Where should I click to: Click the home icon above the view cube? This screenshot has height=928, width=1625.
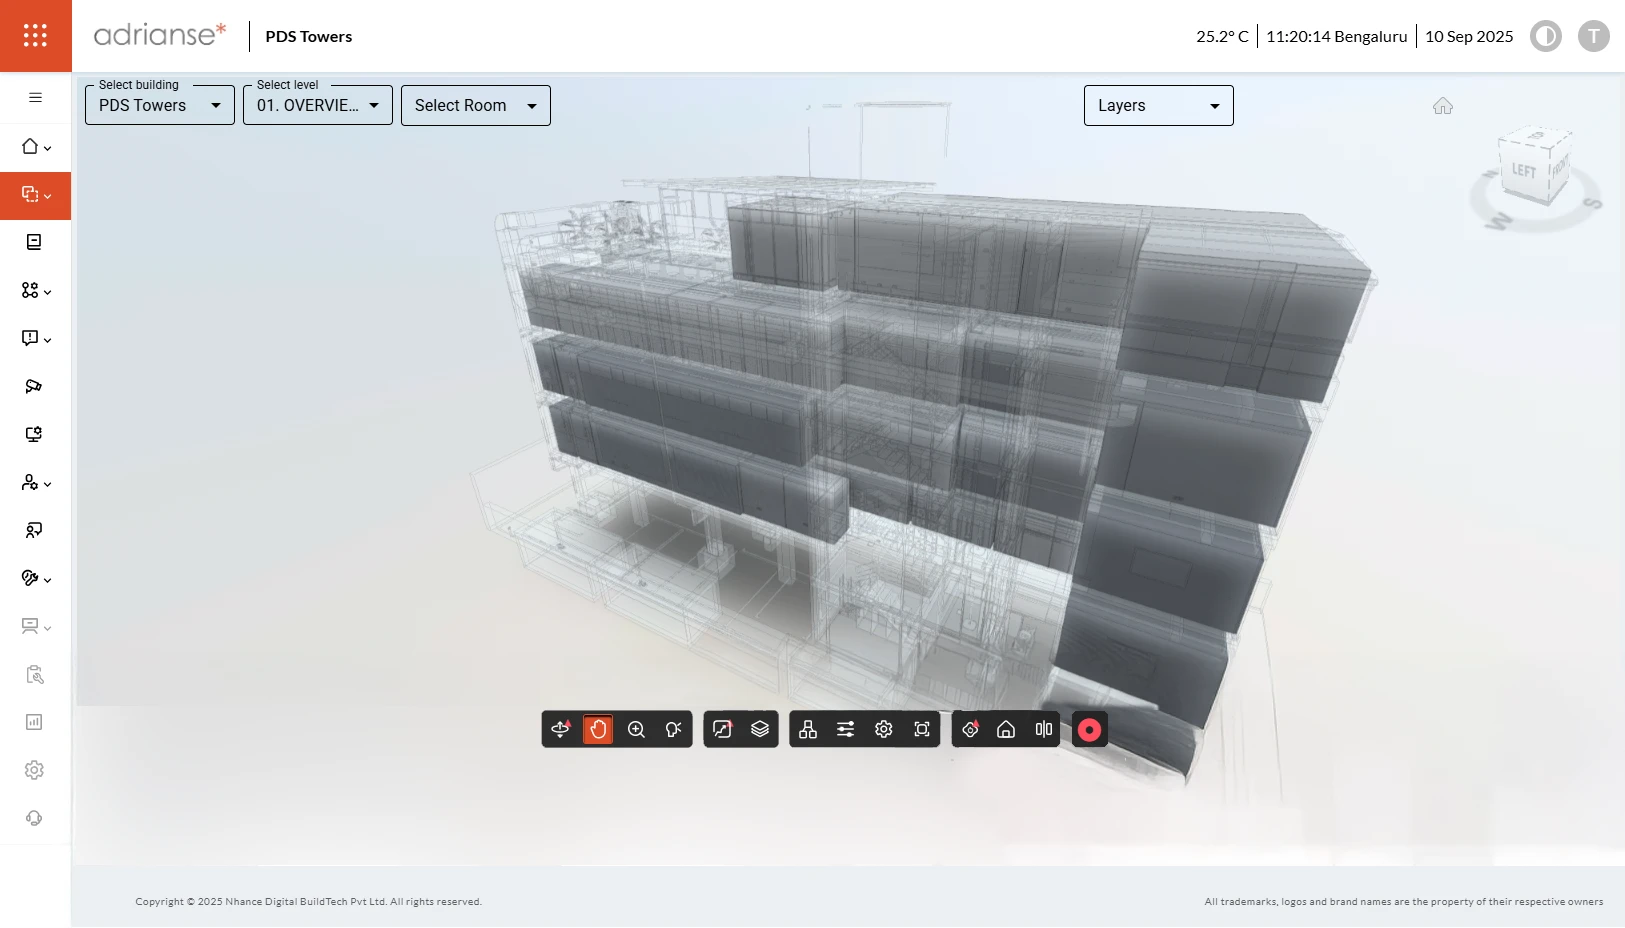(1442, 106)
